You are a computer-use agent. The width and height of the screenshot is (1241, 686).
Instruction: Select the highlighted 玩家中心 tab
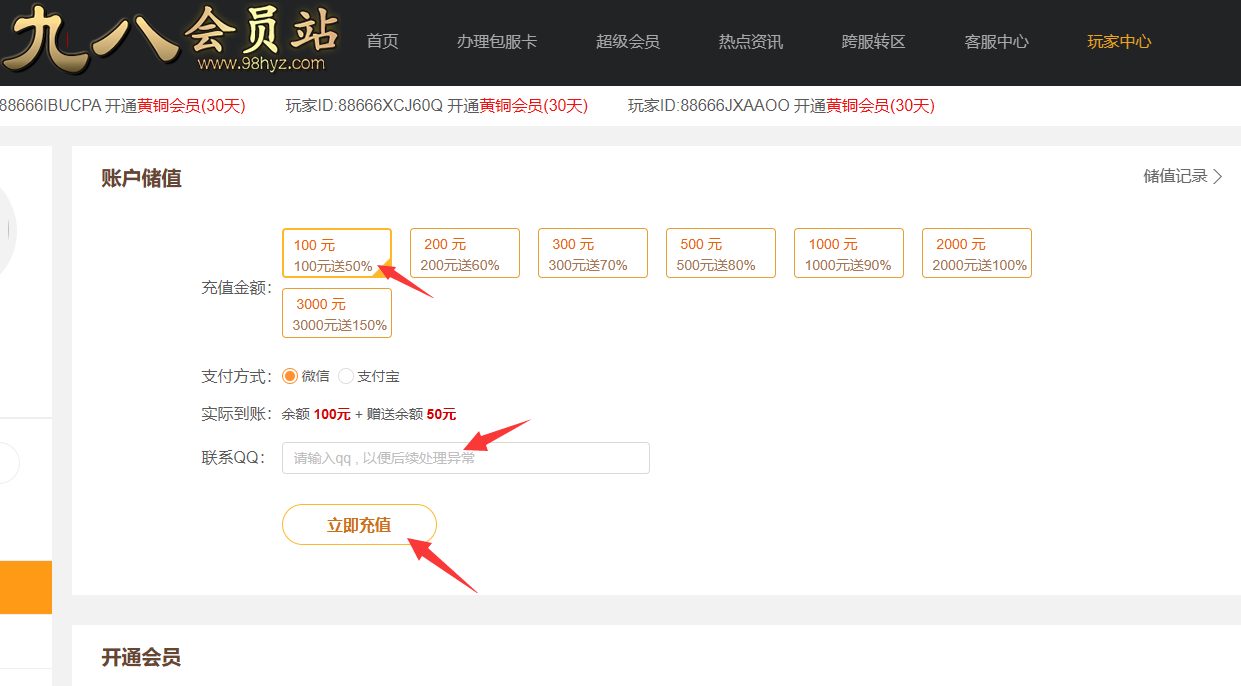pyautogui.click(x=1119, y=42)
